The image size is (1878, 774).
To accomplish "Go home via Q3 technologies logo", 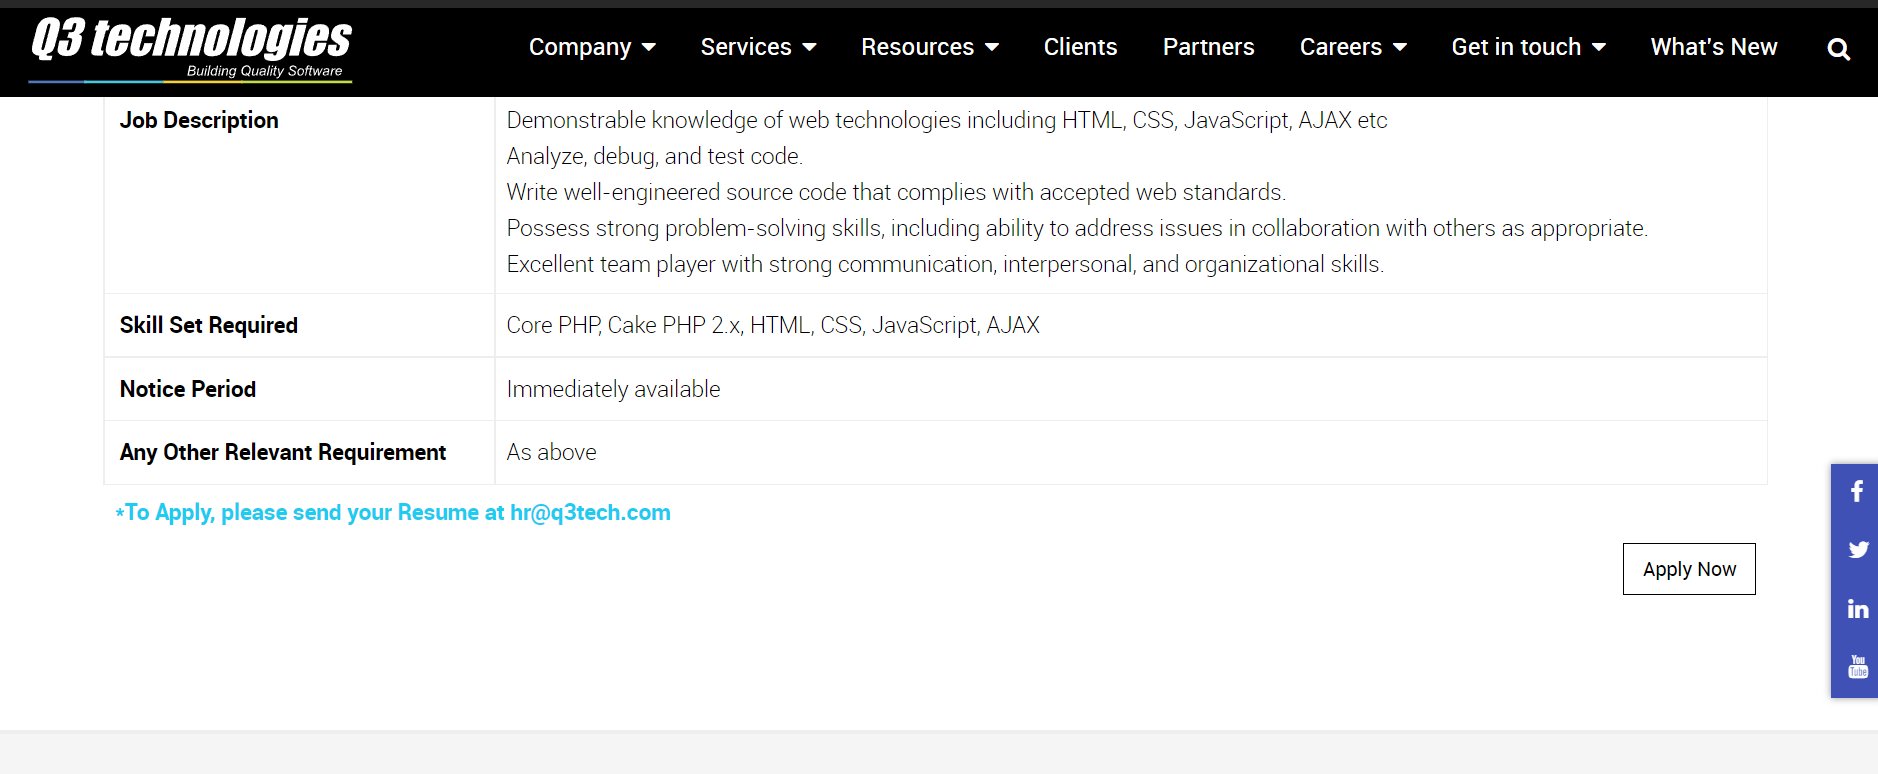I will tap(191, 48).
